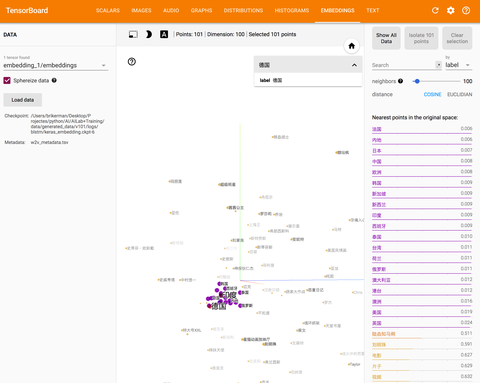This screenshot has height=383, width=480.
Task: Click the Show All Data button
Action: point(386,38)
